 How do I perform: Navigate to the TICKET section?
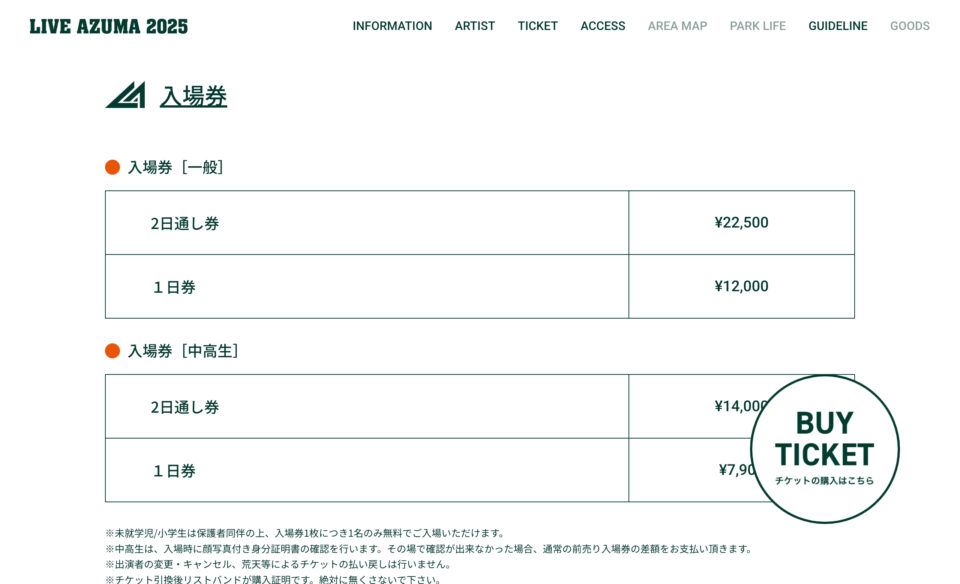coord(538,26)
